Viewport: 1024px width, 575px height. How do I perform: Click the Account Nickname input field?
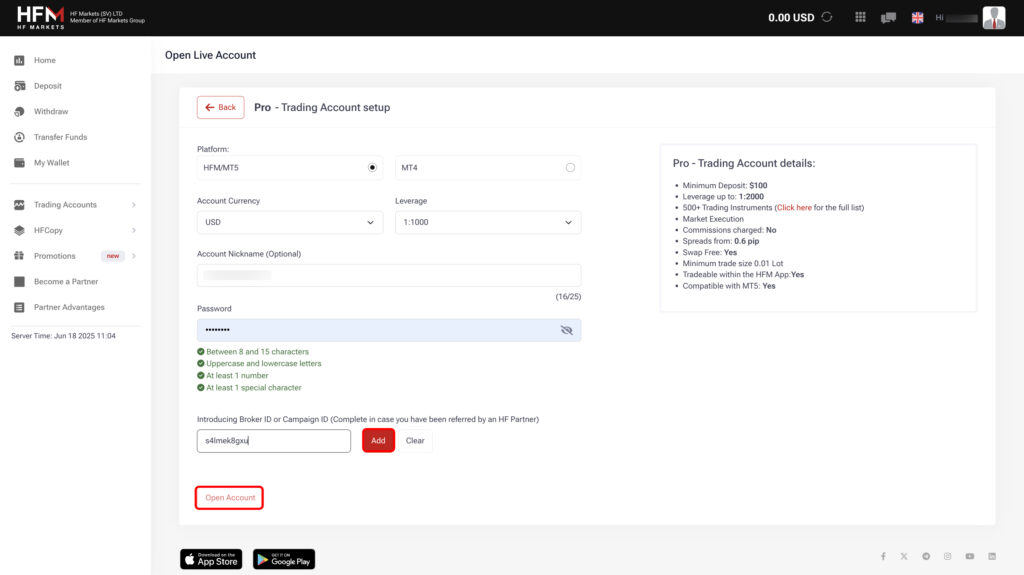[x=389, y=275]
